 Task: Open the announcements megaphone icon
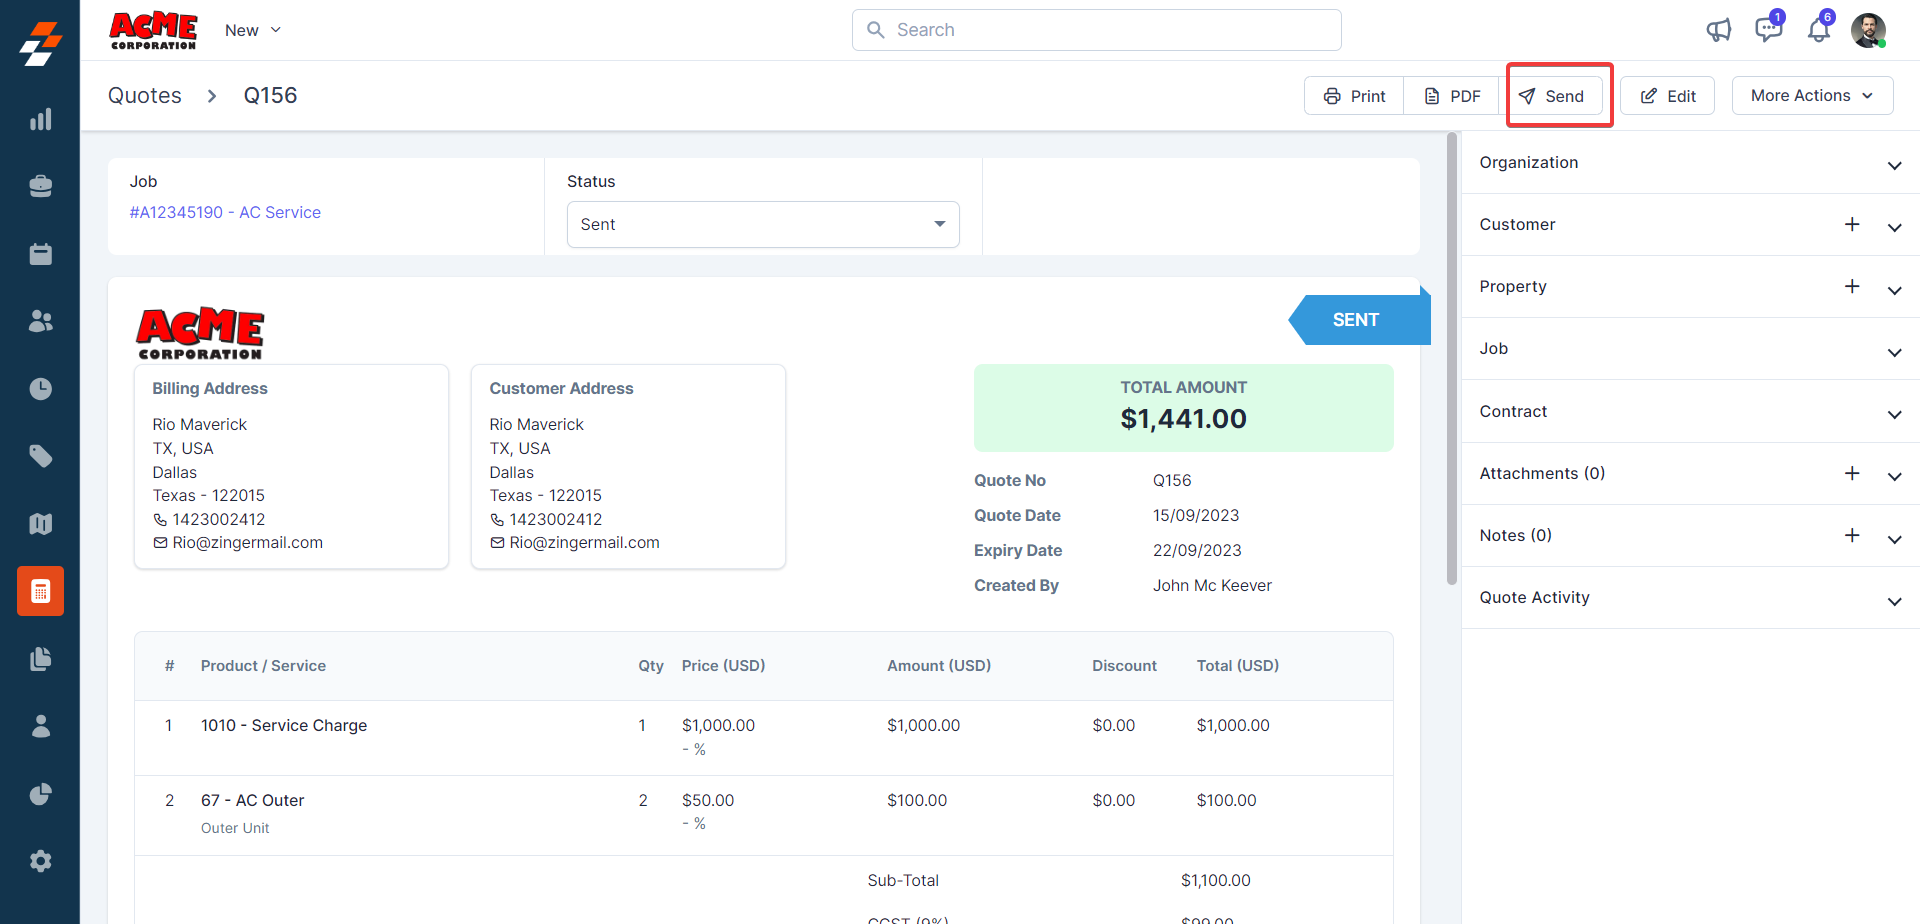click(x=1718, y=30)
